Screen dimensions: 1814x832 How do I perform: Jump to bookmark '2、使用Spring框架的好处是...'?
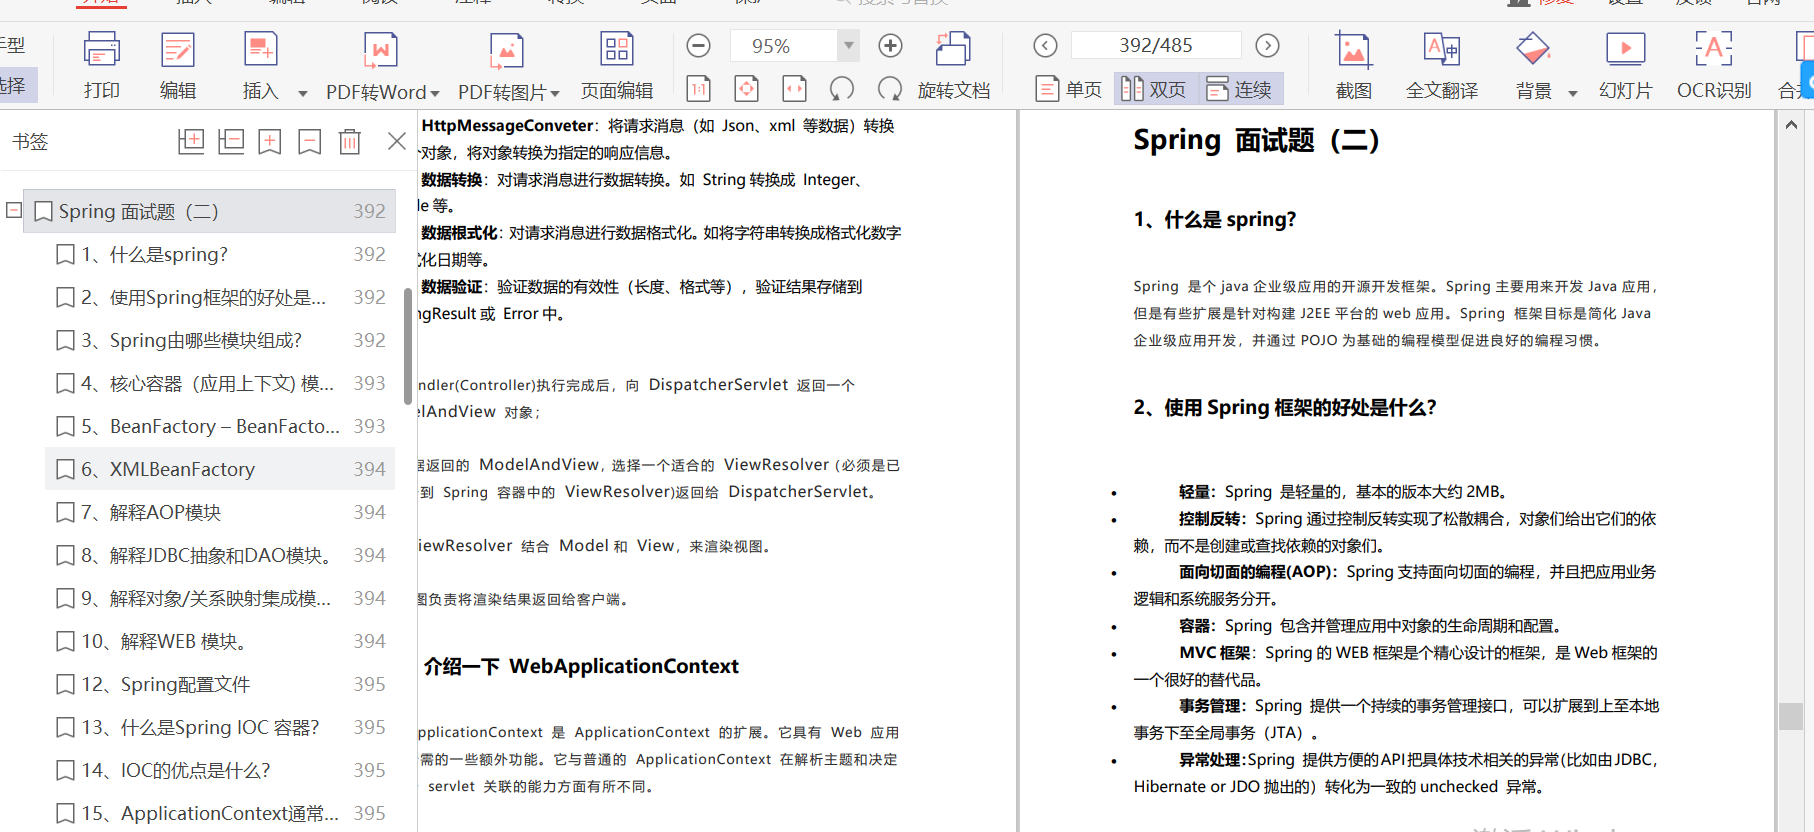click(x=203, y=297)
